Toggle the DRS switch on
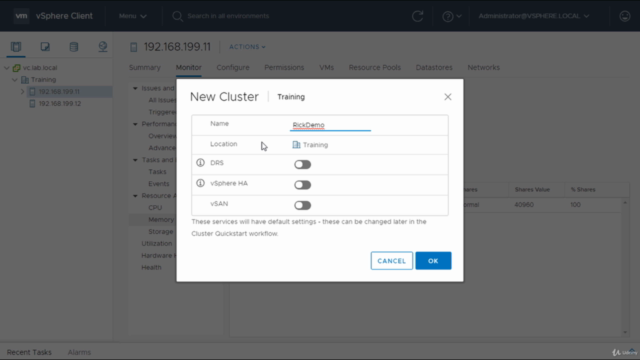This screenshot has width=640, height=360. [302, 164]
